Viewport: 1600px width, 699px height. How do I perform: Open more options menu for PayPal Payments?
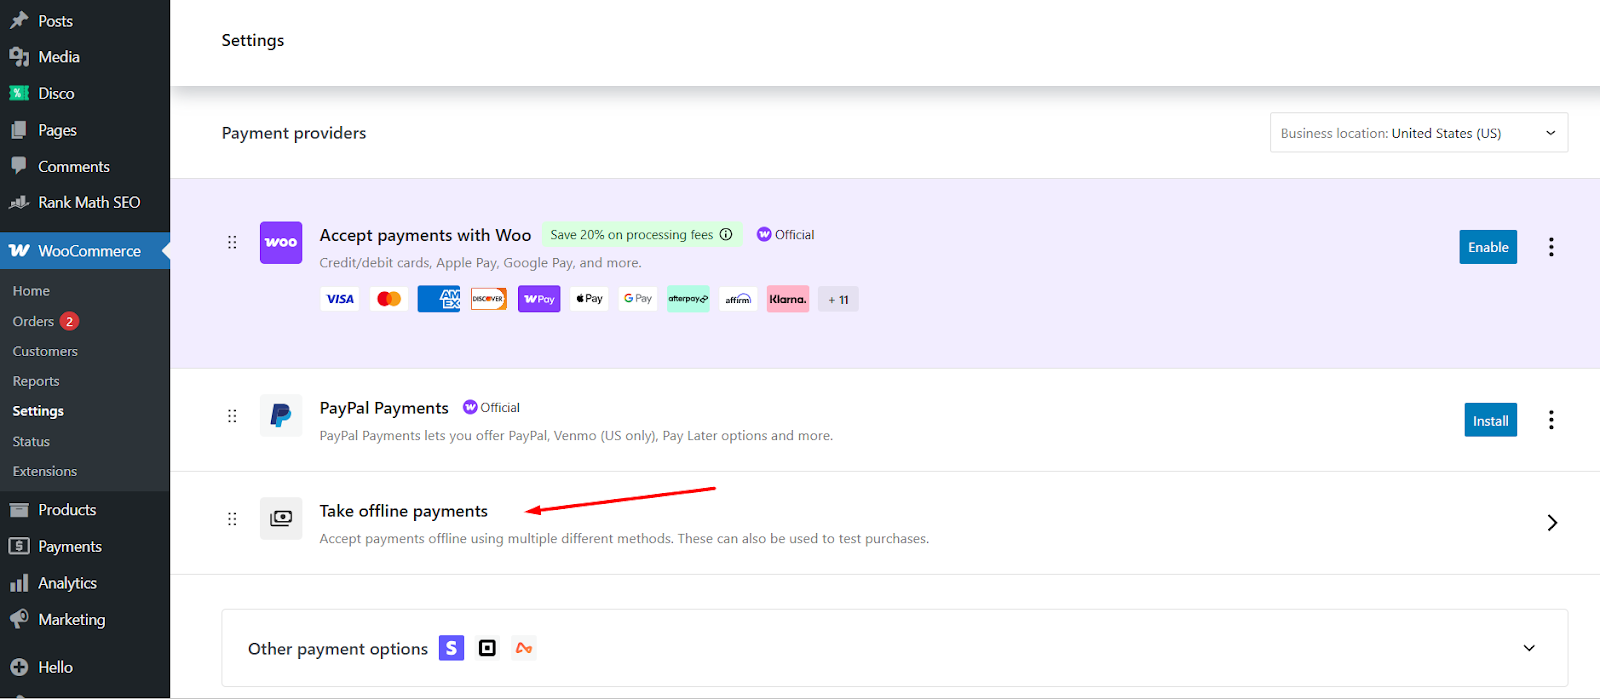pyautogui.click(x=1551, y=420)
